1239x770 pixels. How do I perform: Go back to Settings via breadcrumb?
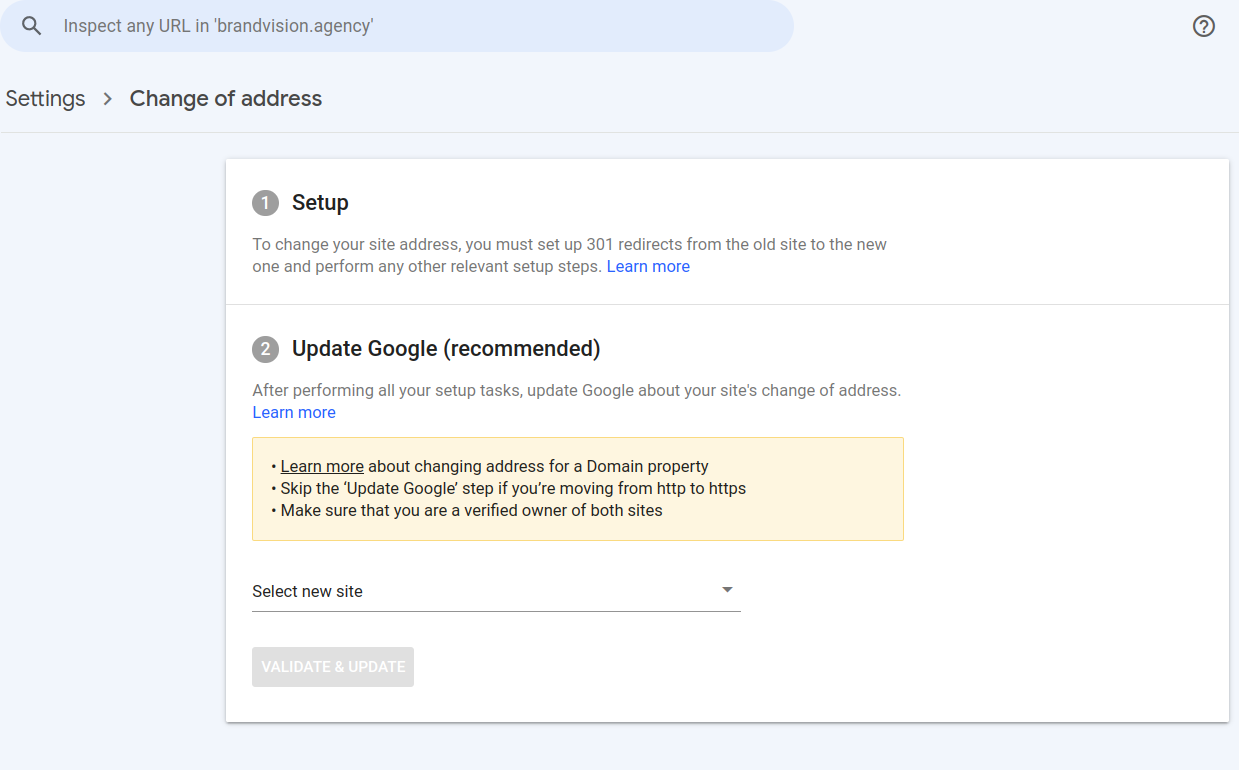pos(45,99)
